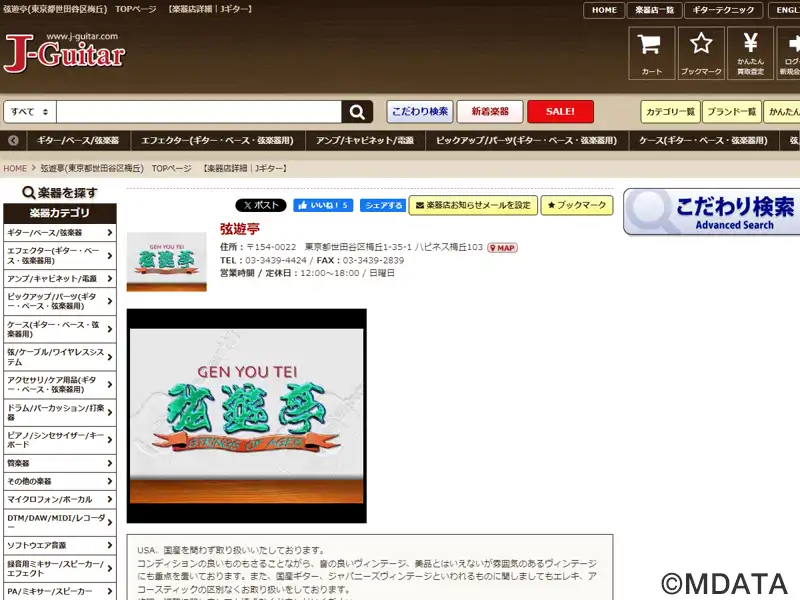This screenshot has height=600, width=800.
Task: Select ギター/ベース/弦楽器 in nav bar
Action: [78, 140]
